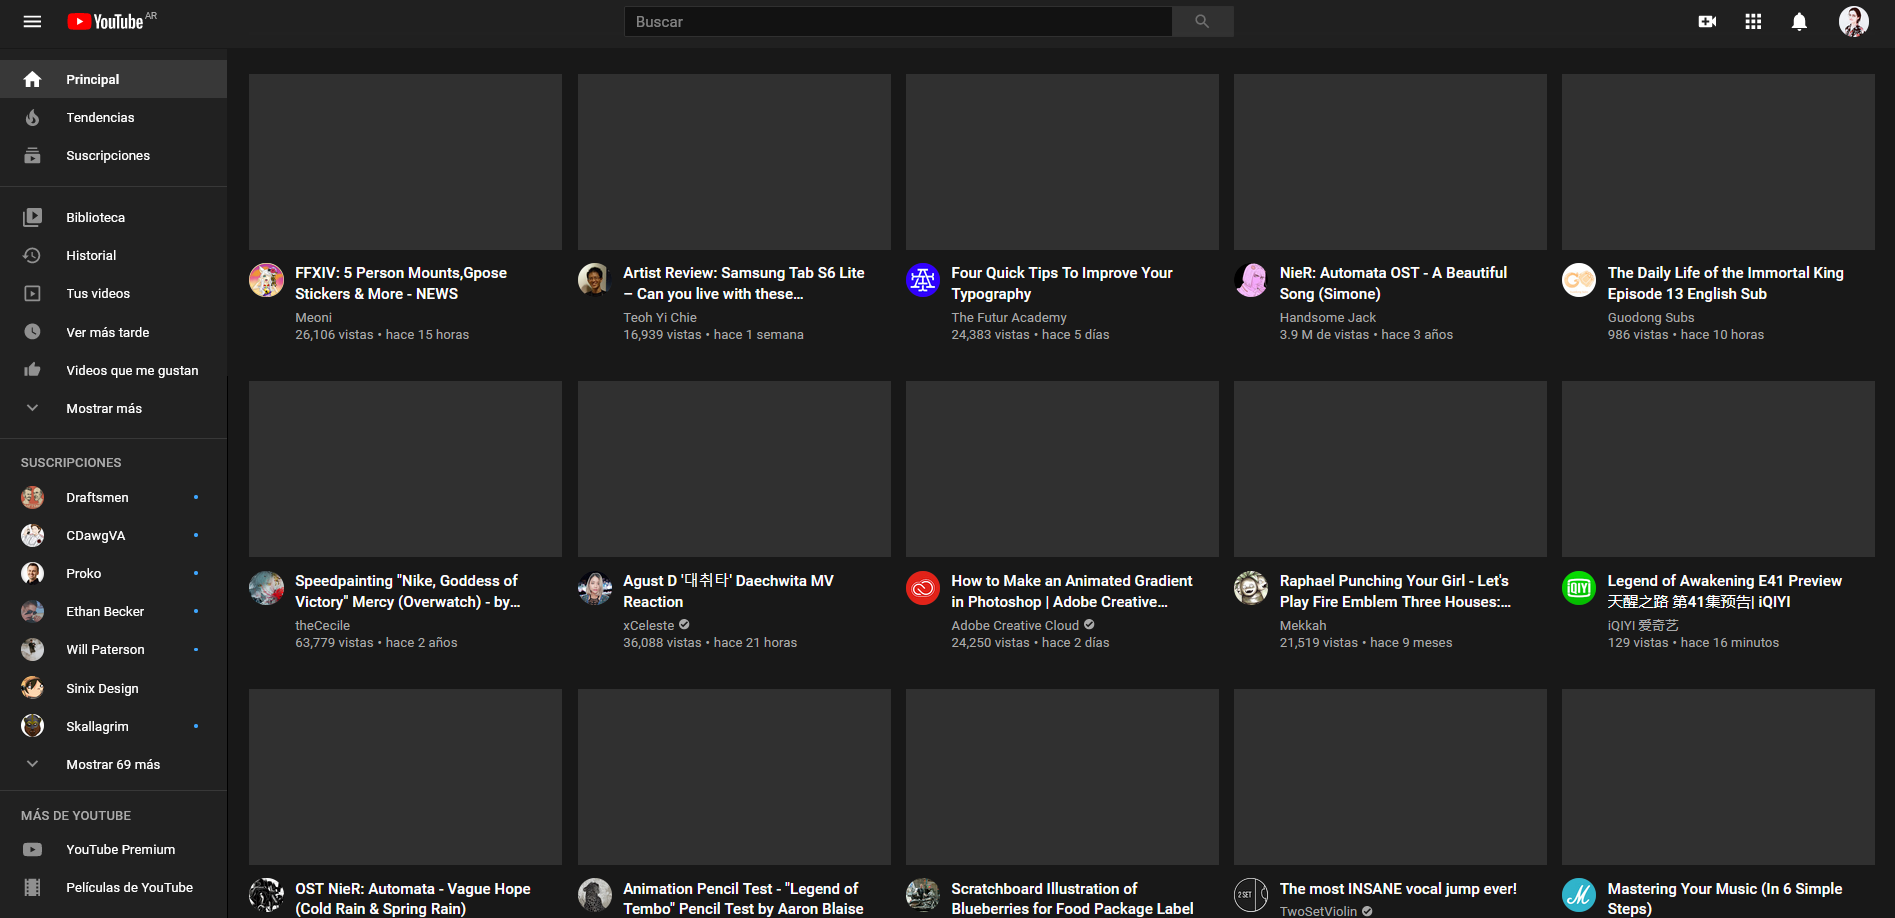The image size is (1895, 918).
Task: Open the hamburger guide menu
Action: coord(32,21)
